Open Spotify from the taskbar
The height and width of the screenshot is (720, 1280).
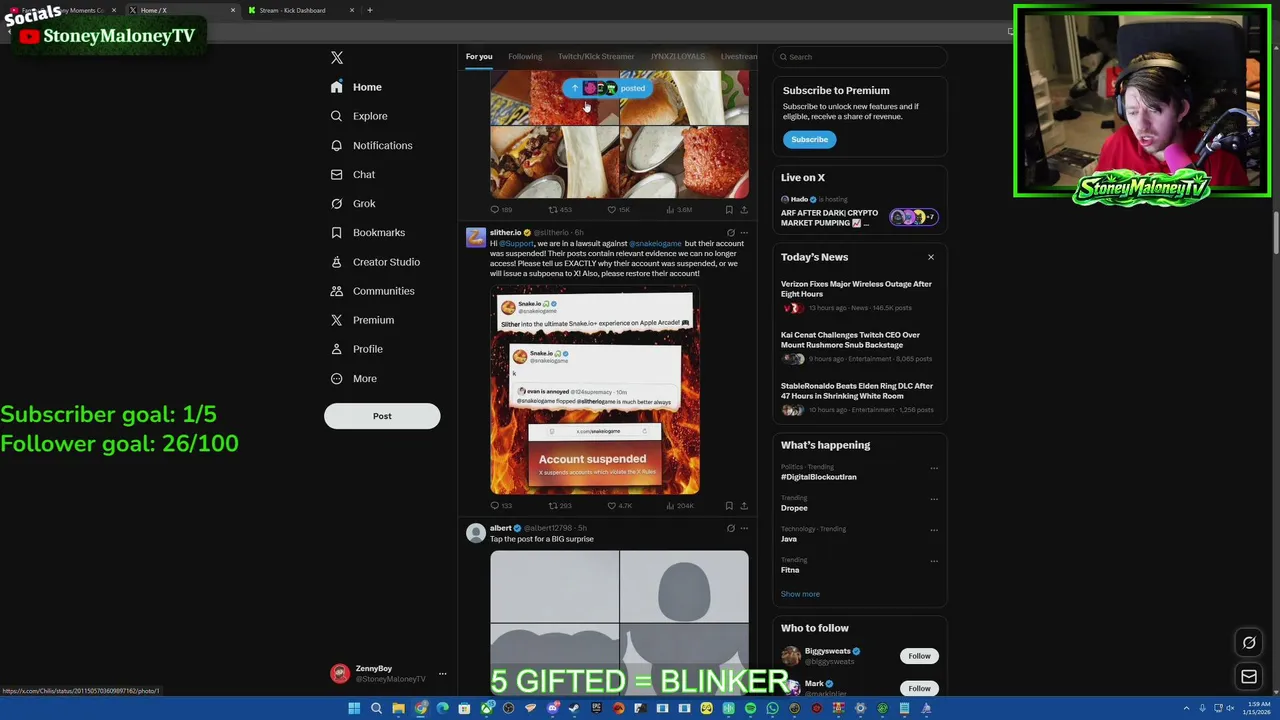(750, 708)
